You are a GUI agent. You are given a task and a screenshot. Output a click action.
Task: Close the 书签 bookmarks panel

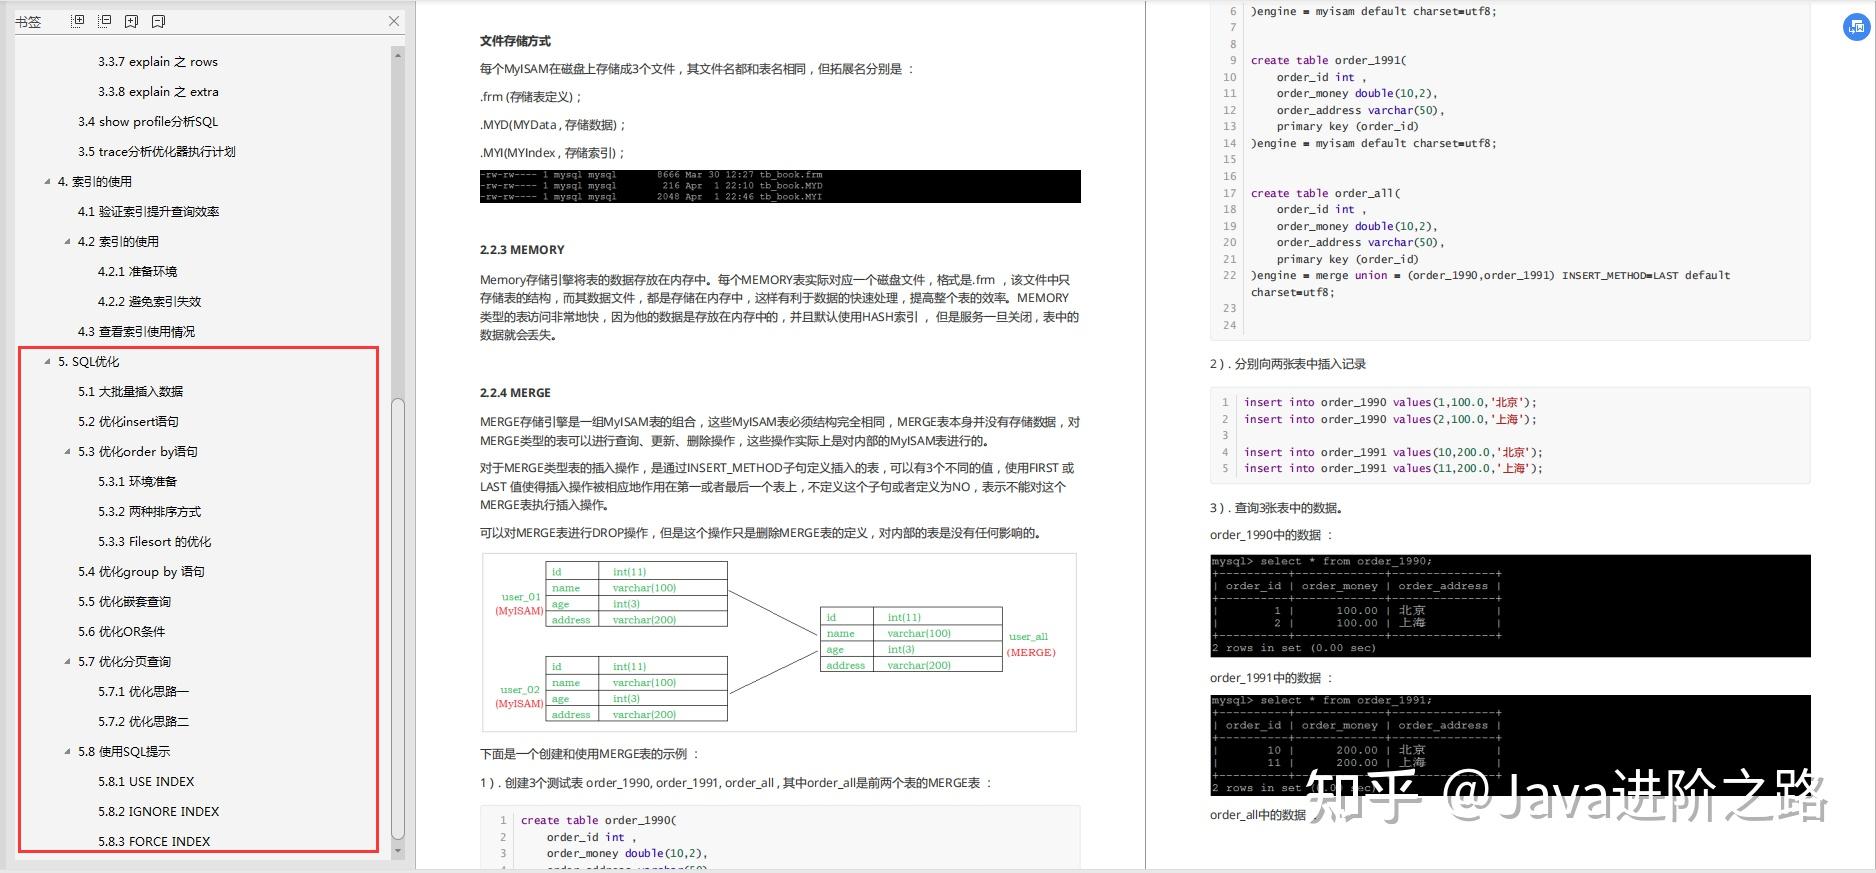[394, 21]
